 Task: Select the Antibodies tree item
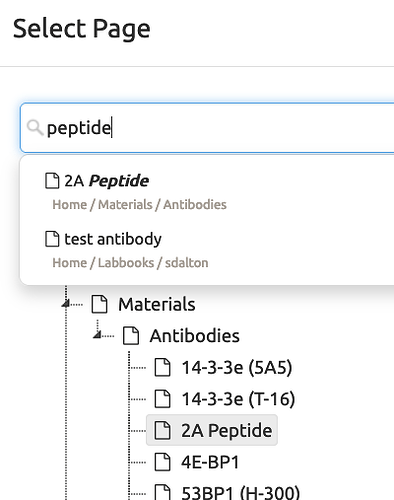point(195,336)
